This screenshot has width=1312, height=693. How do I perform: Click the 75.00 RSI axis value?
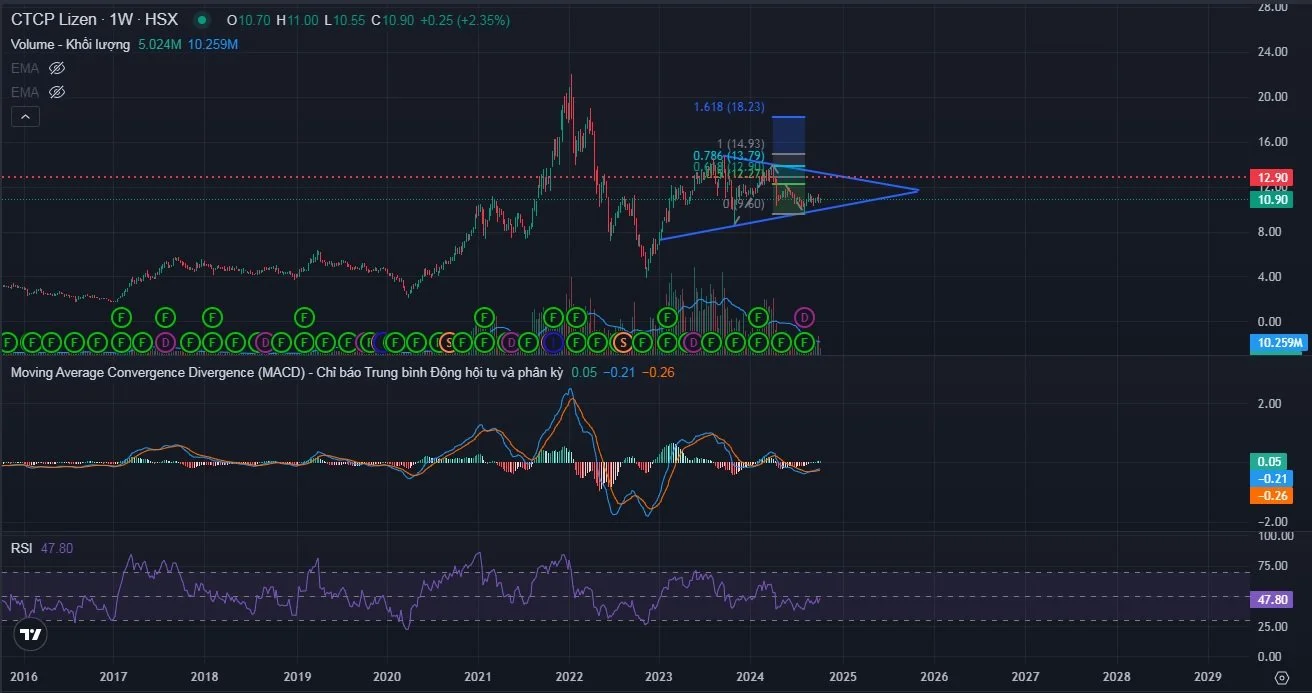click(x=1272, y=566)
